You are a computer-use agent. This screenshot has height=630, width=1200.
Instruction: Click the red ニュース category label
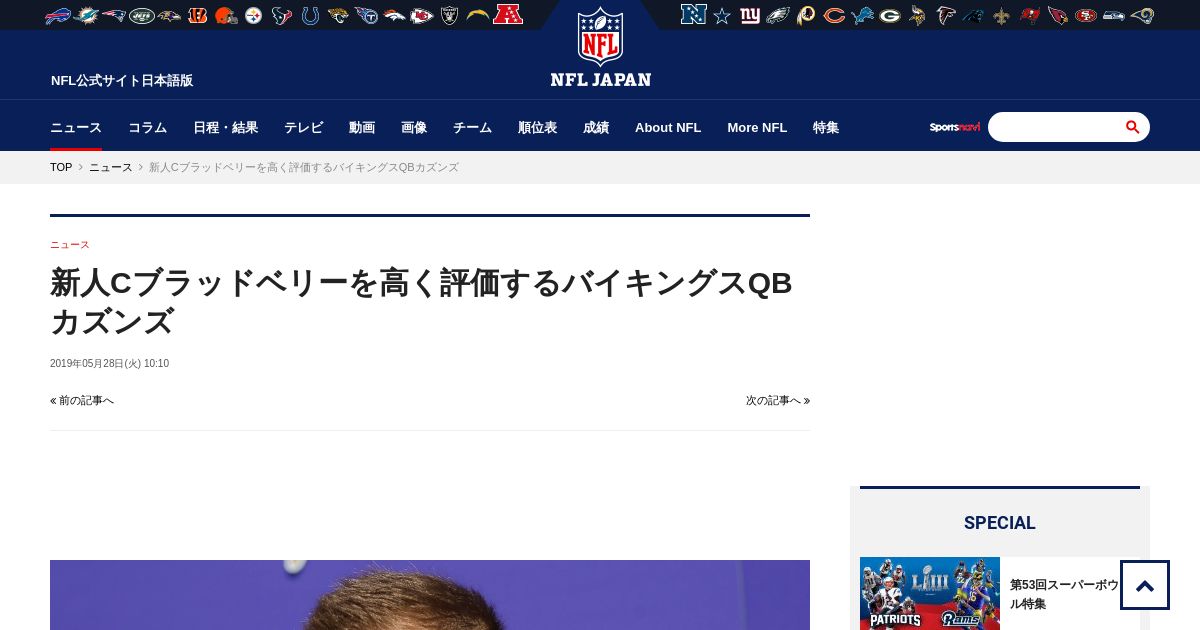(x=70, y=244)
